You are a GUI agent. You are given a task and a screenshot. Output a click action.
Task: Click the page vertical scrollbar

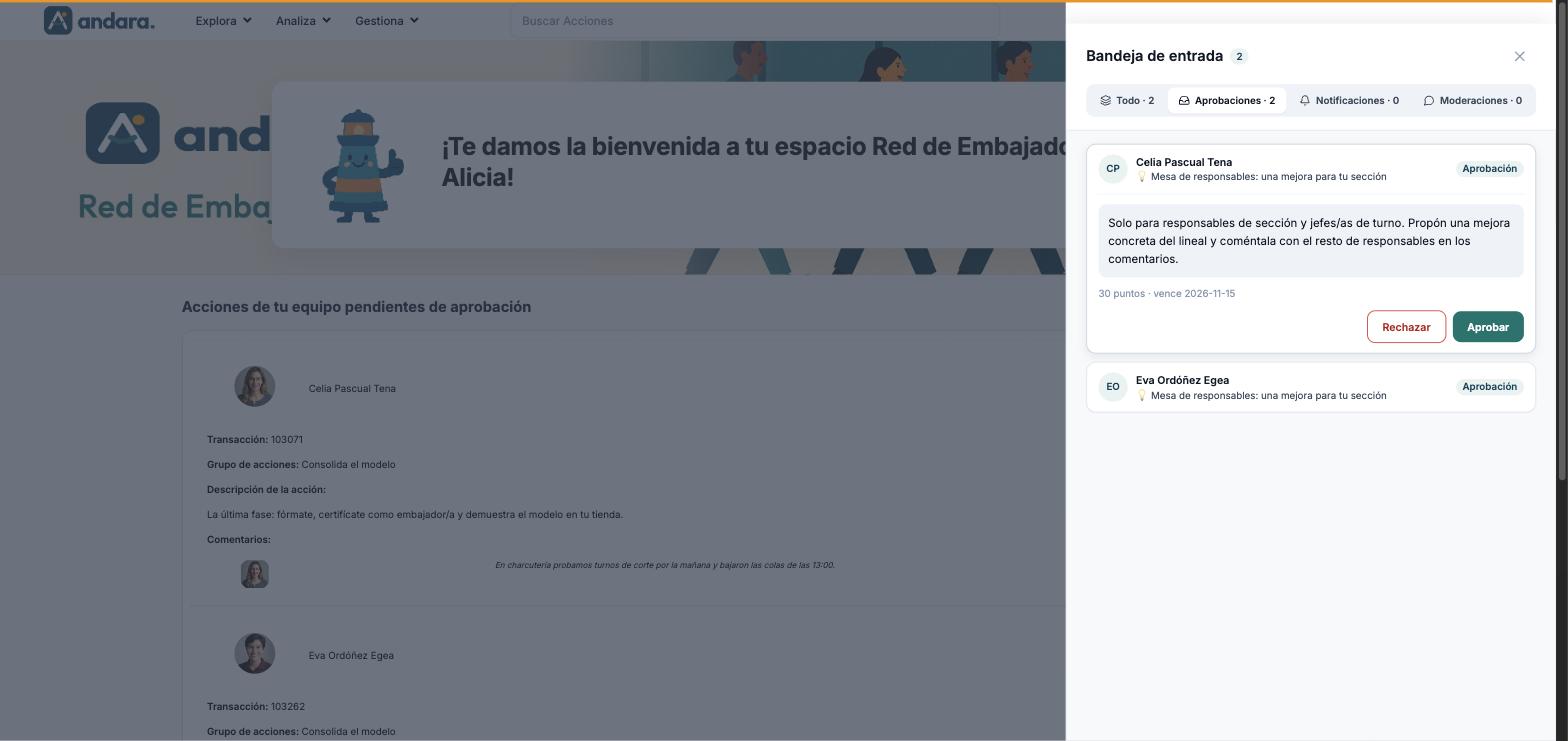1561,240
